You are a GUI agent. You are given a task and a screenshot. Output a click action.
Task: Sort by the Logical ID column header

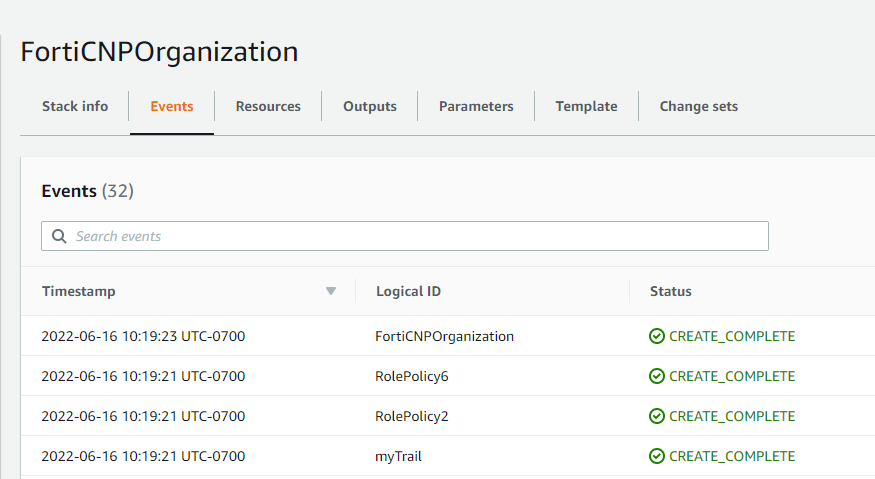pos(408,292)
